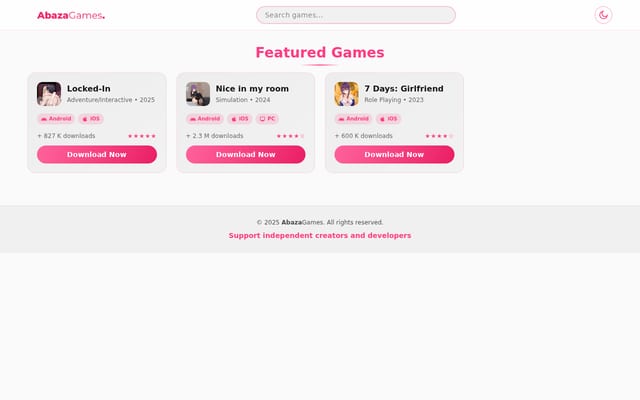Click star rating on 7 Days: Girlfriend
The image size is (640, 400).
tap(439, 136)
